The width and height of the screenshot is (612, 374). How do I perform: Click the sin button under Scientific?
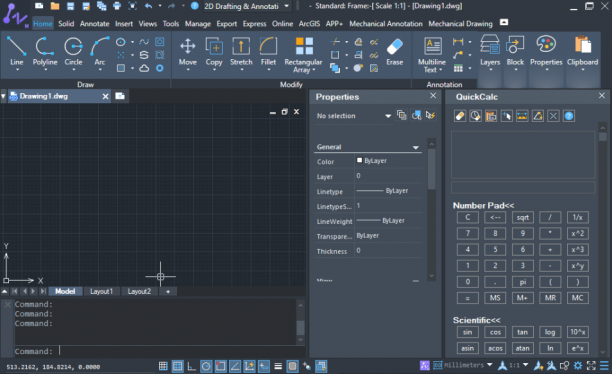pos(468,332)
